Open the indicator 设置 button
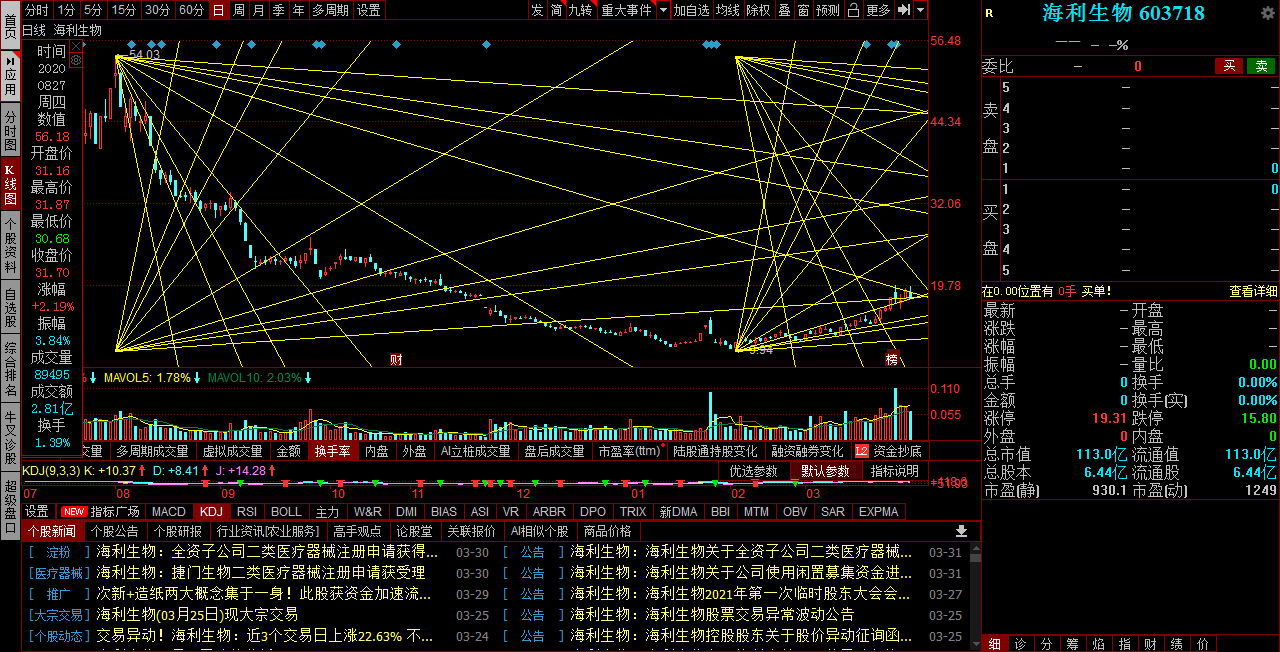1280x652 pixels. (x=37, y=511)
